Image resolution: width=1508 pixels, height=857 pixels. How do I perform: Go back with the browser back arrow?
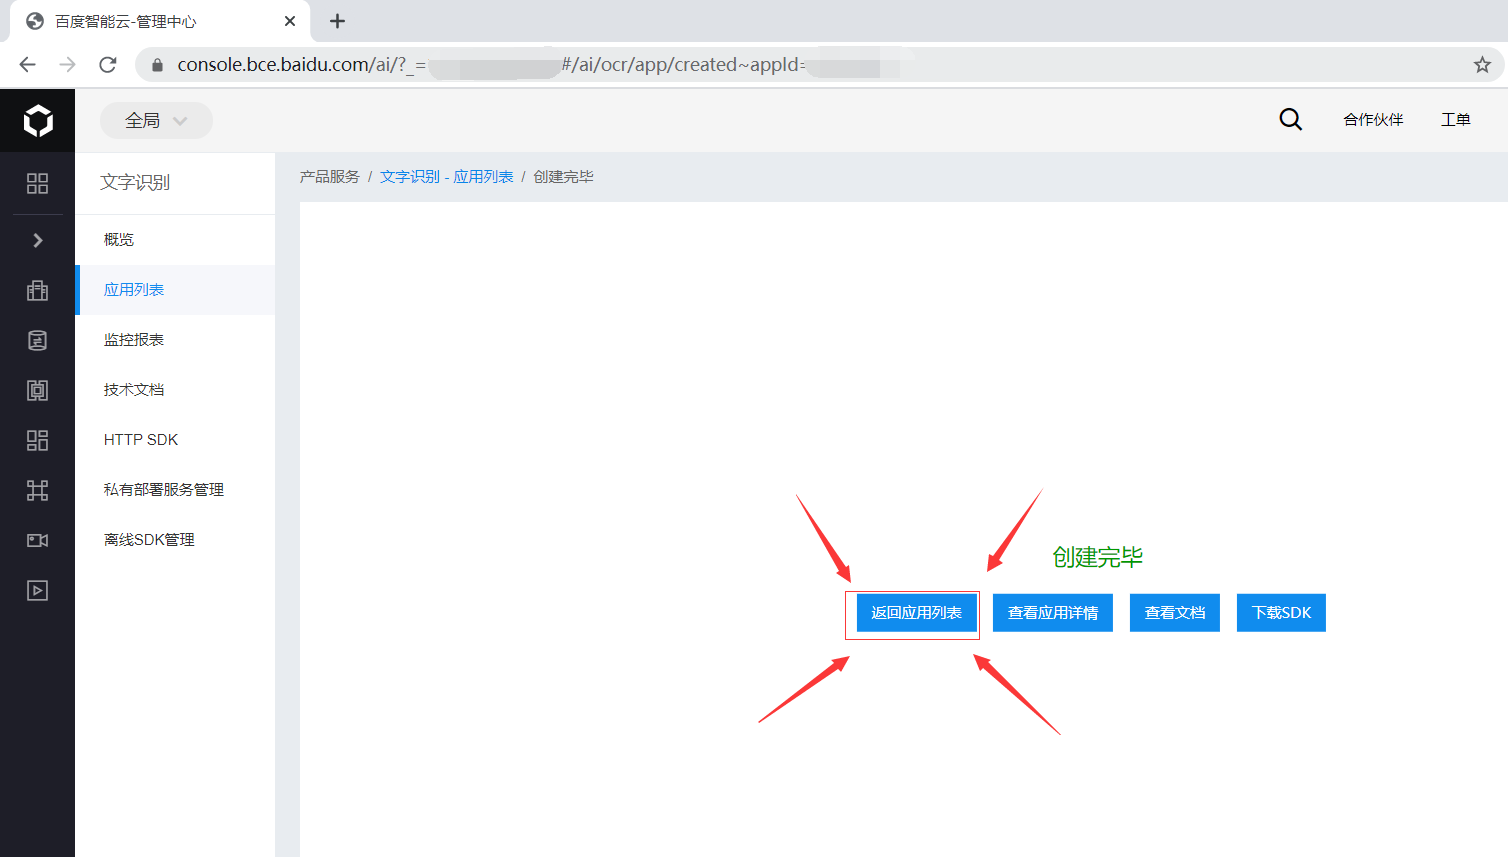click(x=27, y=65)
